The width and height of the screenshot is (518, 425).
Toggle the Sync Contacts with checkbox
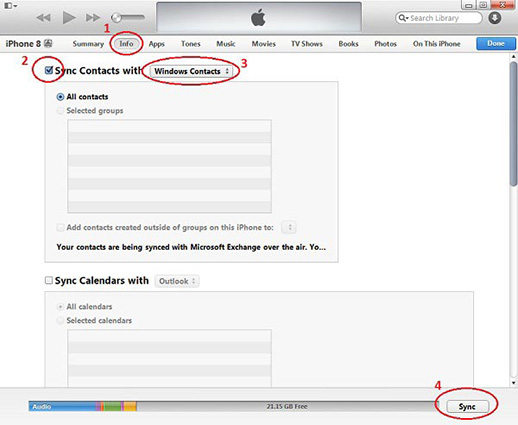tap(49, 70)
